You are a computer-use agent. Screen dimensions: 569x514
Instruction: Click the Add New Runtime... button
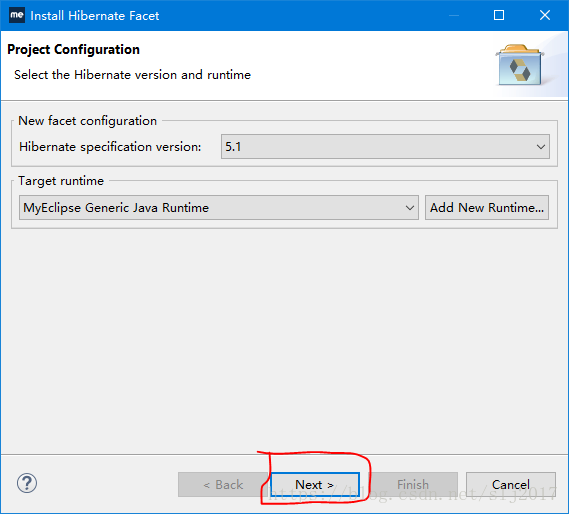pos(487,208)
